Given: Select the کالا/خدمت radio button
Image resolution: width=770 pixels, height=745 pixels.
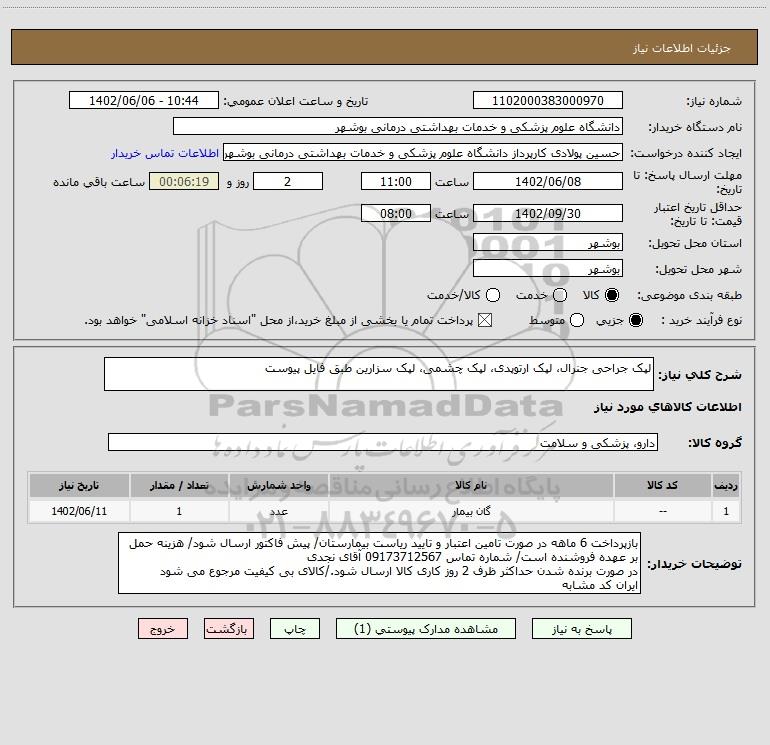Looking at the screenshot, I should pyautogui.click(x=493, y=295).
